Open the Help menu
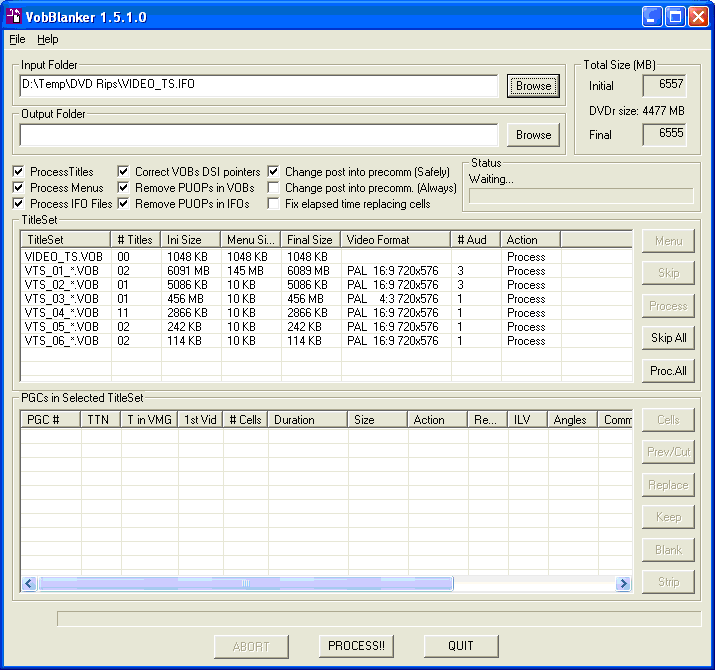715x670 pixels. click(x=48, y=39)
